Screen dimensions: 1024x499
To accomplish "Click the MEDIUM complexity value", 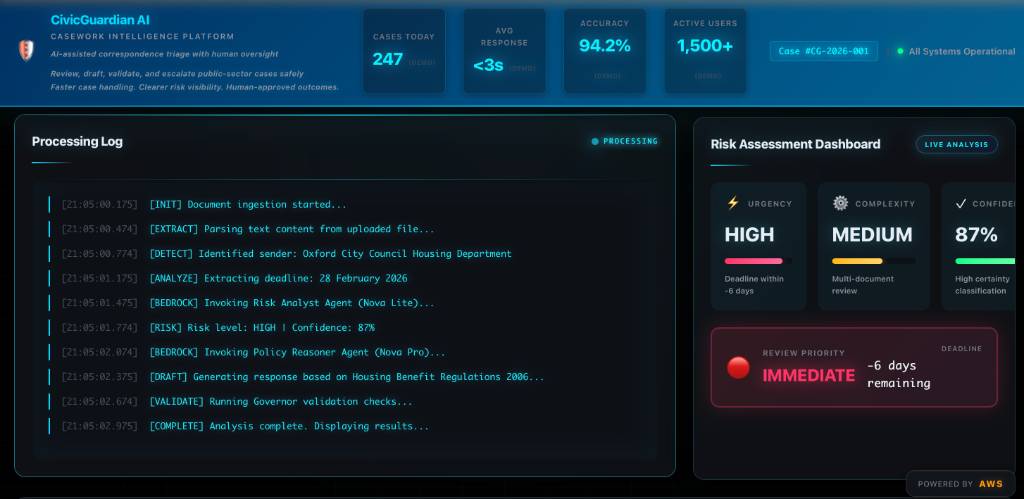I will point(872,234).
